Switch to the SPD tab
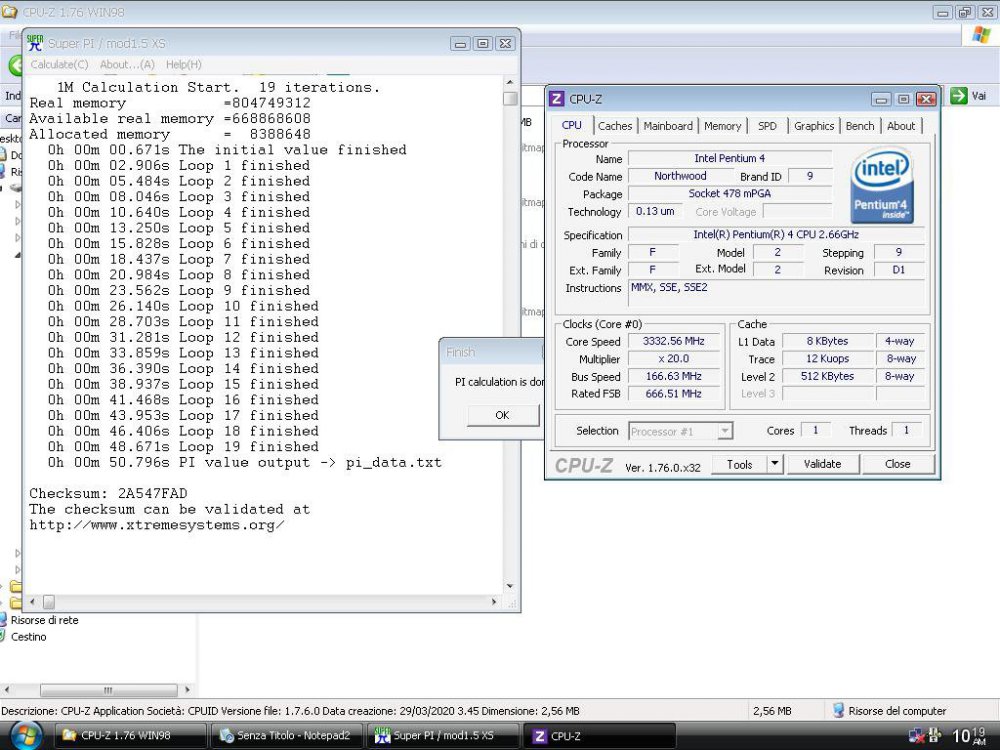The width and height of the screenshot is (1000, 750). (x=768, y=125)
